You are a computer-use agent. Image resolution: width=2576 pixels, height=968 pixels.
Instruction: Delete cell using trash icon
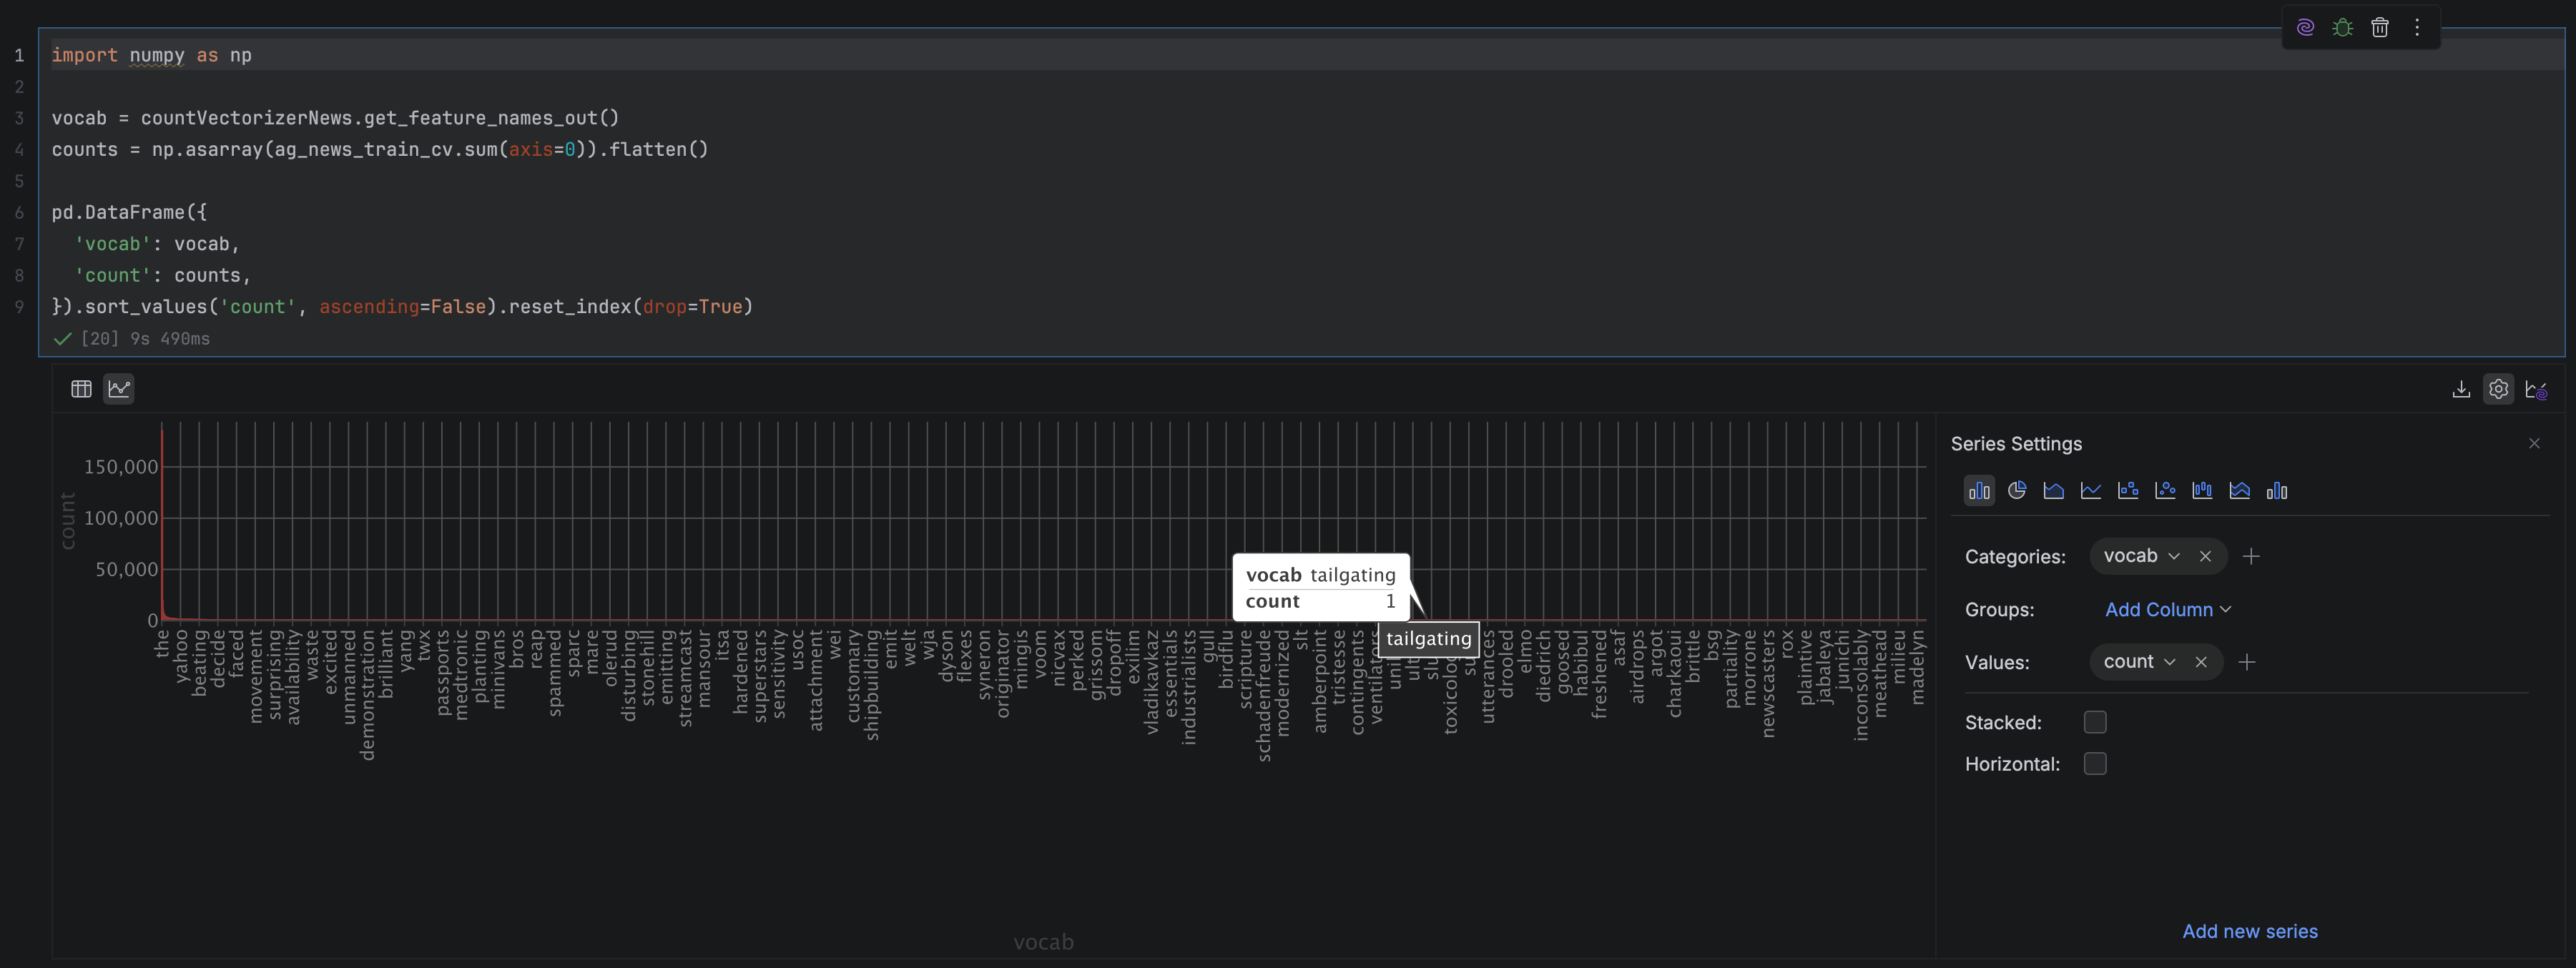tap(2379, 27)
